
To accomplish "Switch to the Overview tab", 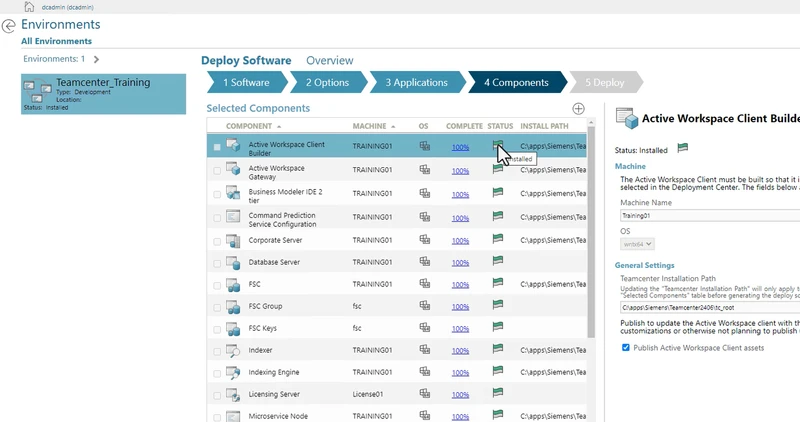I will [x=330, y=60].
